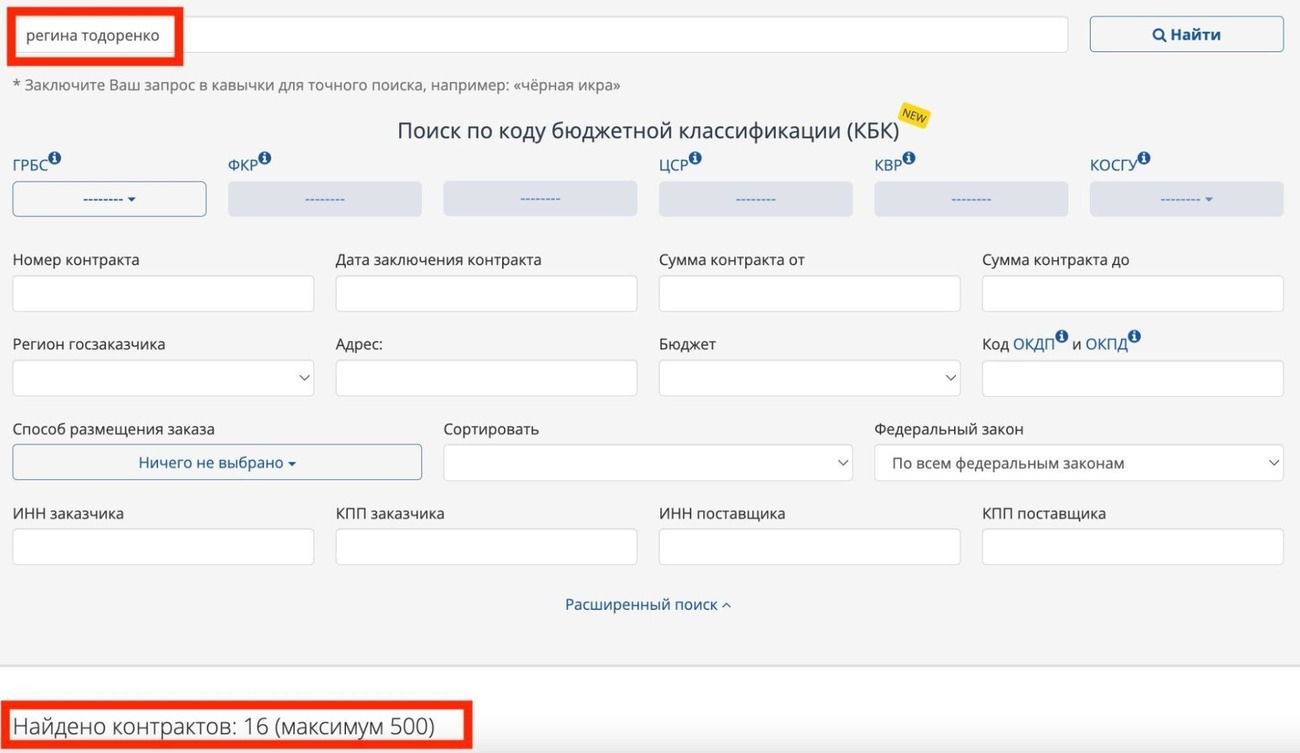Open the Регион госзаказчика dropdown
This screenshot has width=1300, height=753.
coord(163,378)
